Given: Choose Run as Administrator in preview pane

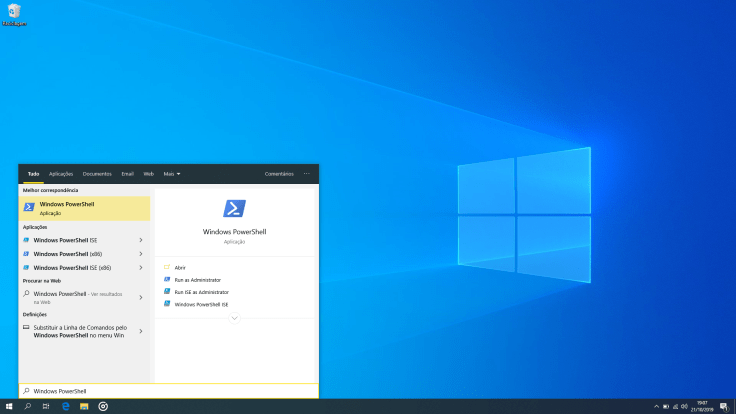Looking at the screenshot, I should [x=197, y=280].
